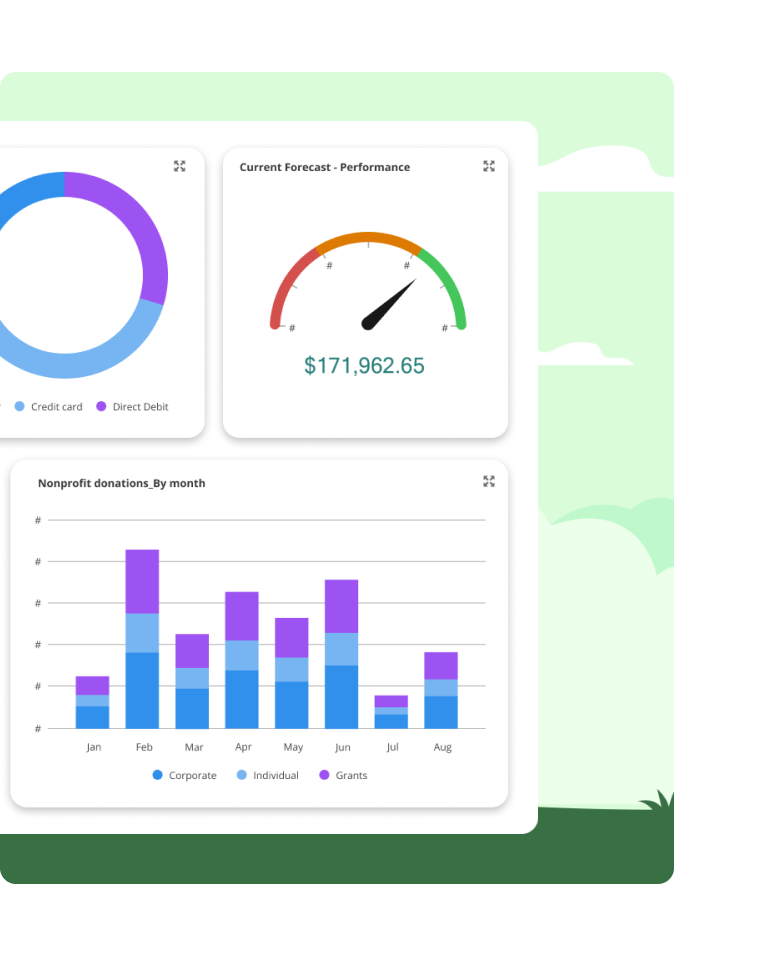767x957 pixels.
Task: Click the Apr Corporate bar segment
Action: click(x=242, y=699)
